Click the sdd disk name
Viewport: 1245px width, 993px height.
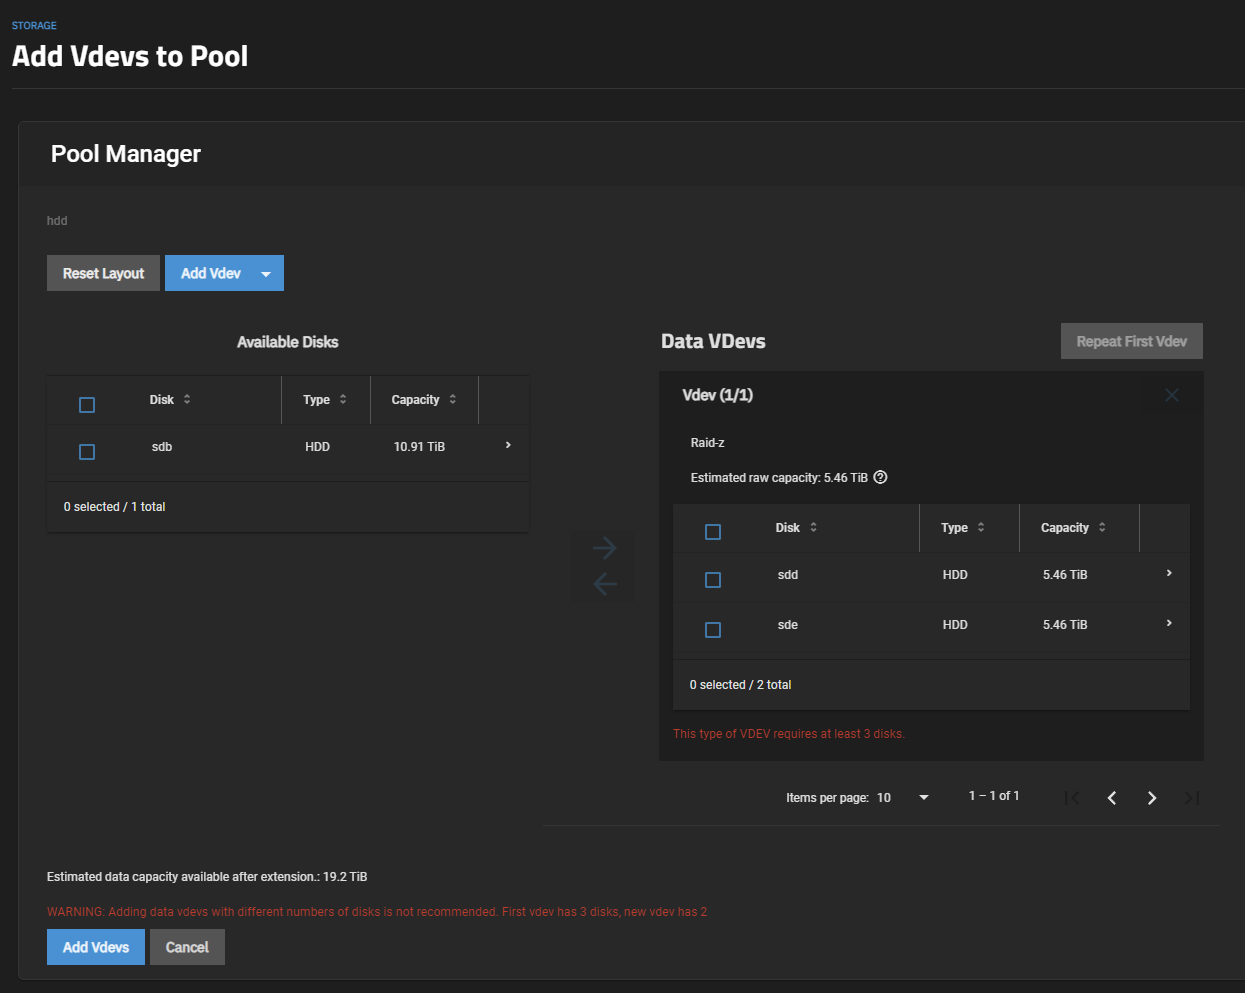tap(788, 575)
